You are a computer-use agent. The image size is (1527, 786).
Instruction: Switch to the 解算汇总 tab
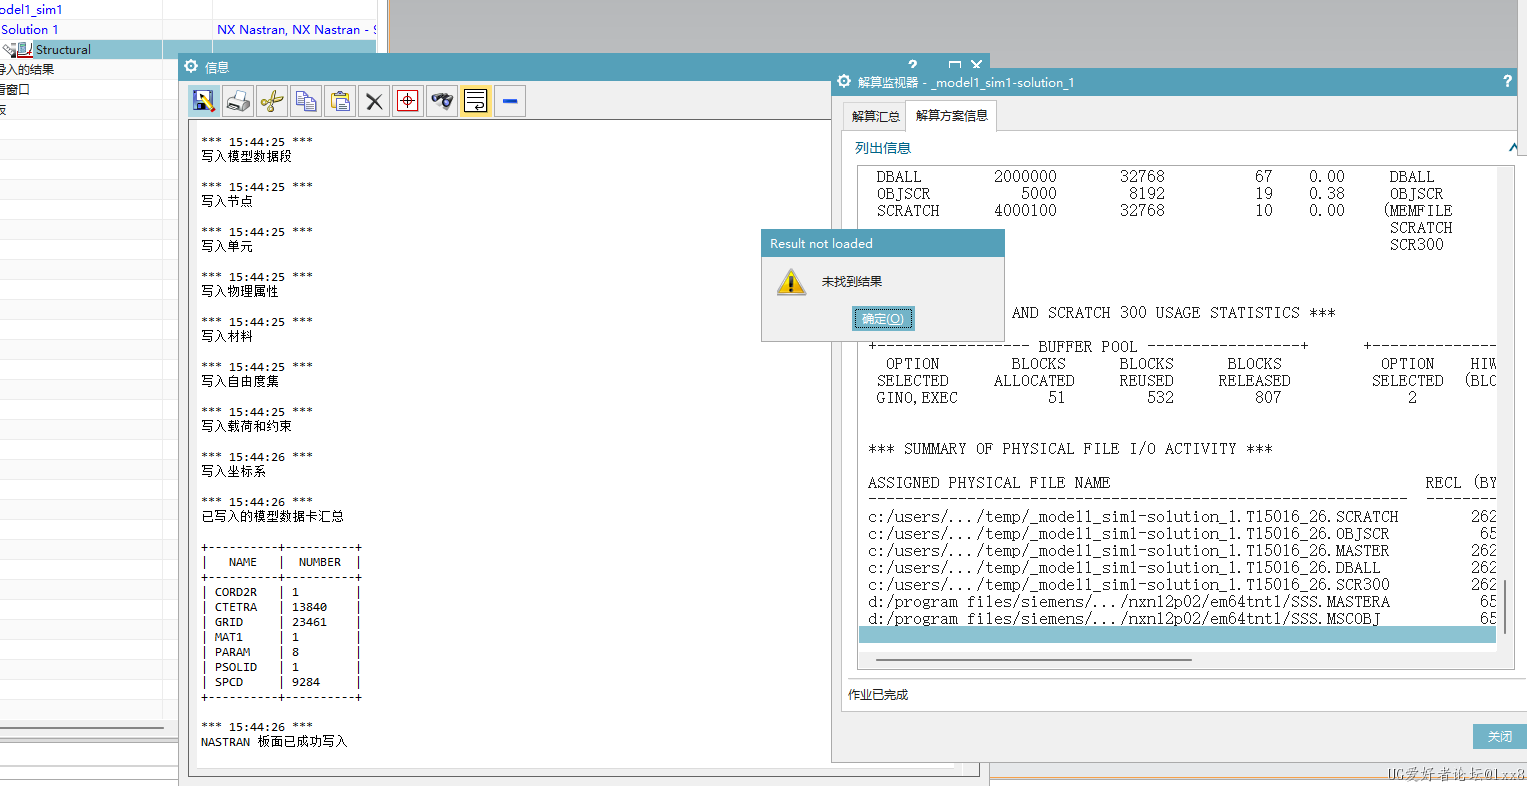[x=875, y=116]
